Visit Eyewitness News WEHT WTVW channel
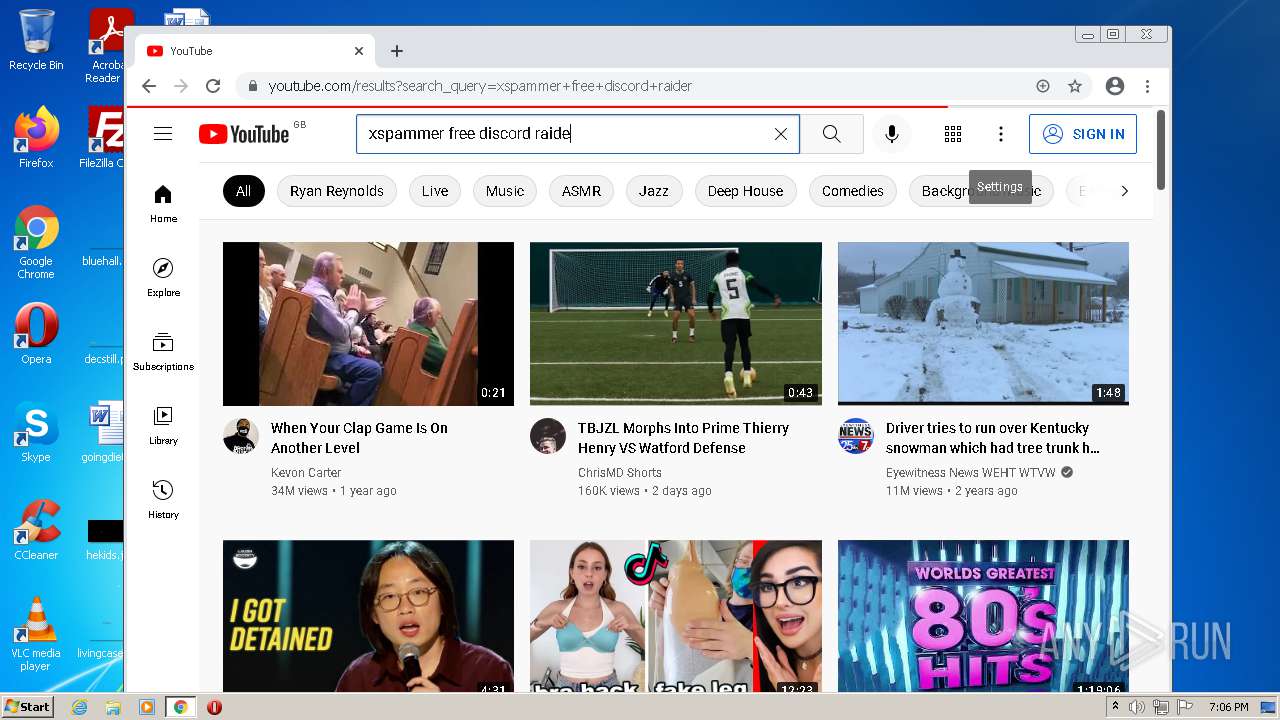 click(x=971, y=473)
